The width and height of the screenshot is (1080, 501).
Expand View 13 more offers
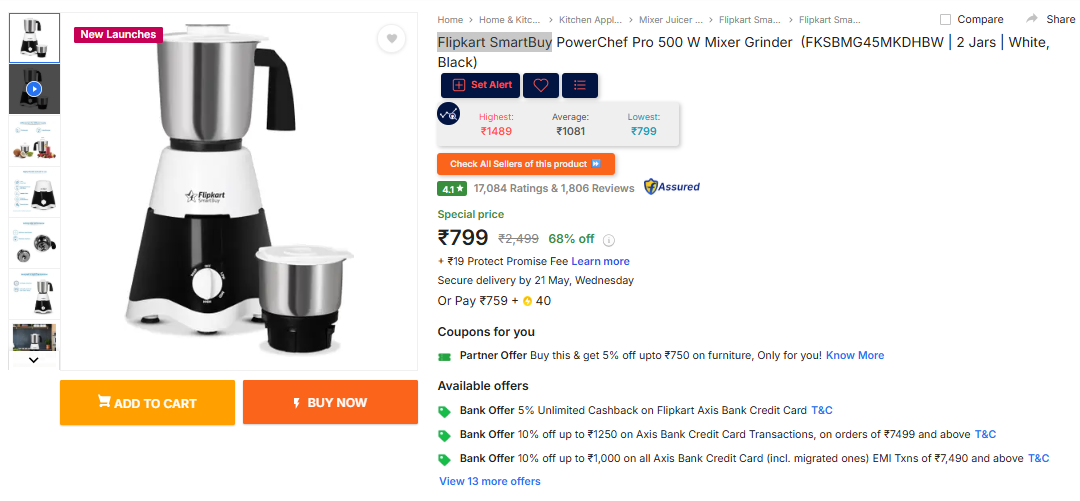click(x=490, y=481)
